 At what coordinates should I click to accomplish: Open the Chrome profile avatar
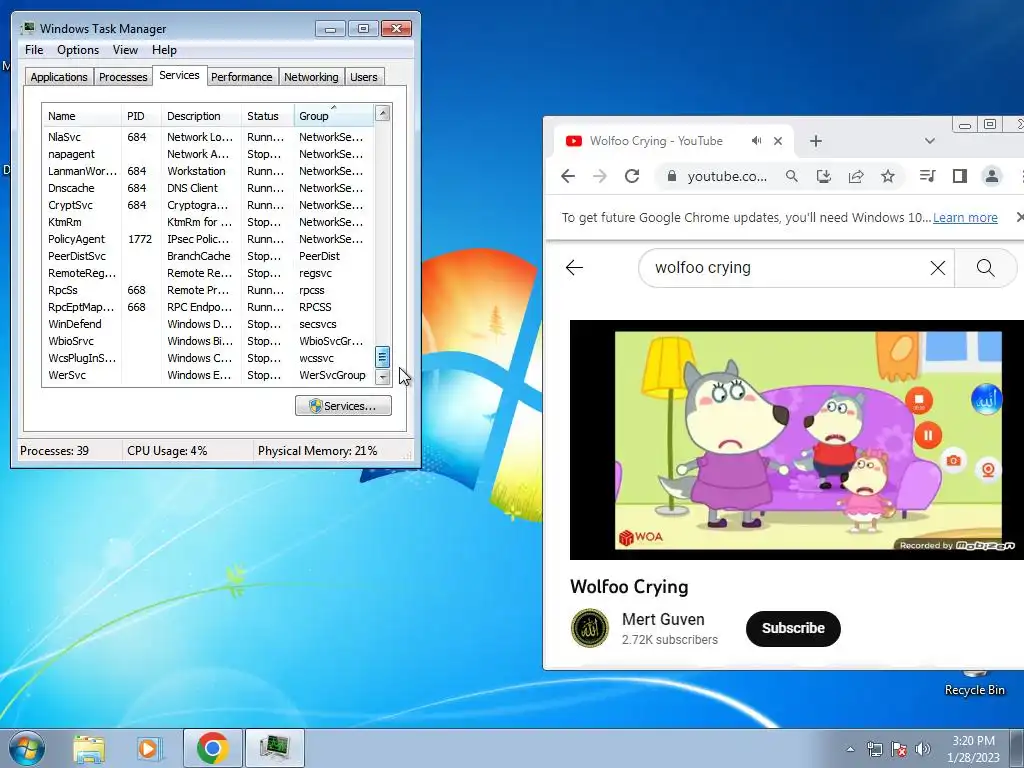[x=991, y=176]
